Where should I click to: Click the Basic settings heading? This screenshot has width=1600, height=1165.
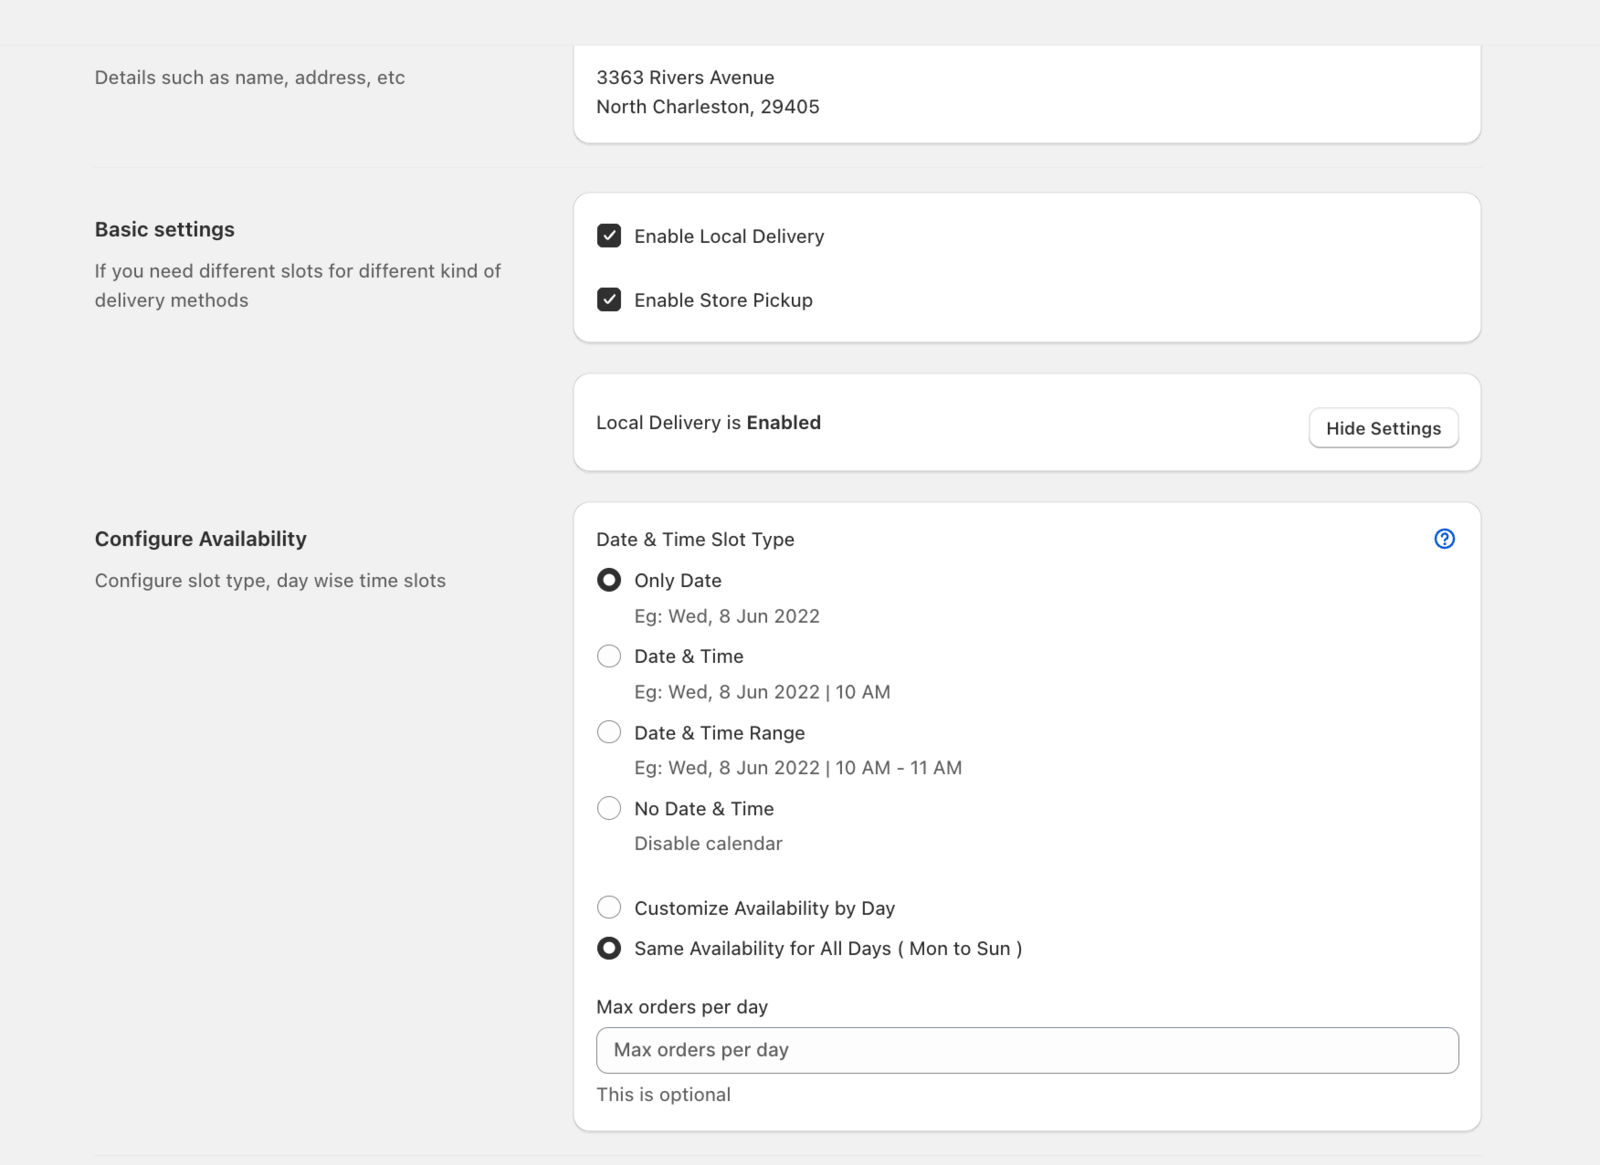coord(165,229)
